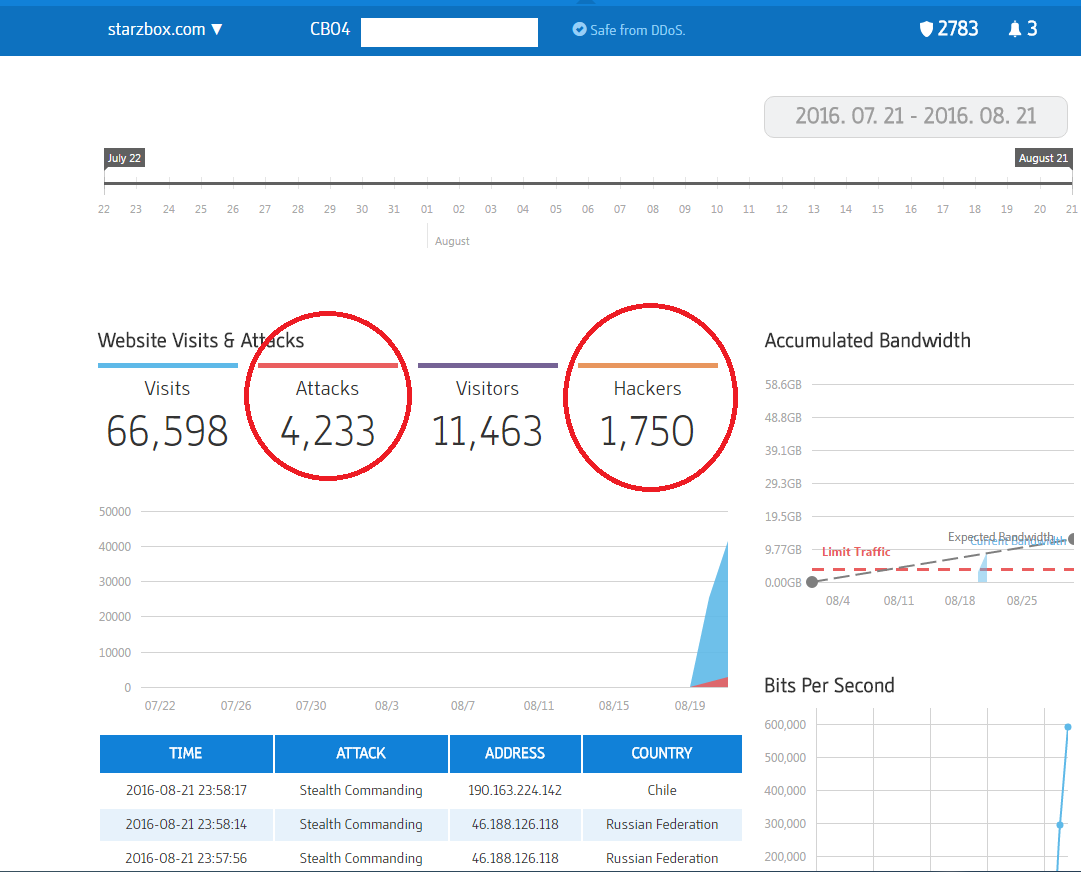Click the ADDRESS column header

tap(515, 753)
